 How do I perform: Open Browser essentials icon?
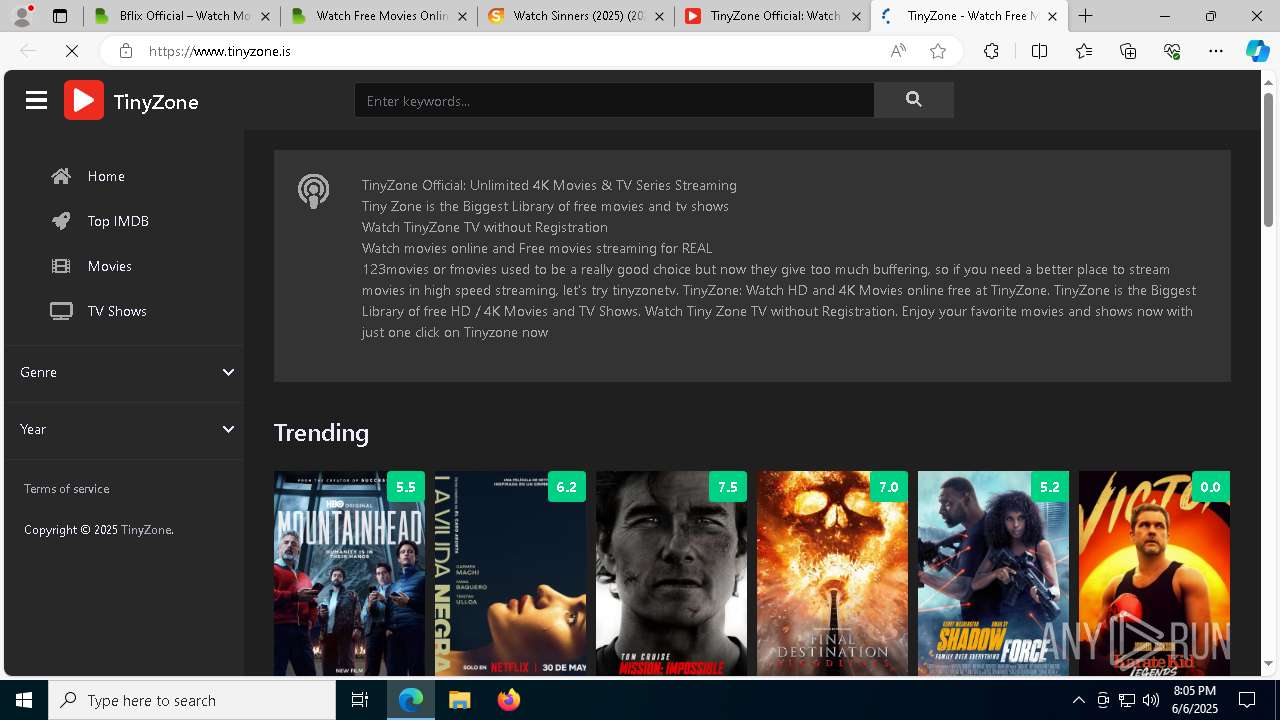click(1172, 51)
